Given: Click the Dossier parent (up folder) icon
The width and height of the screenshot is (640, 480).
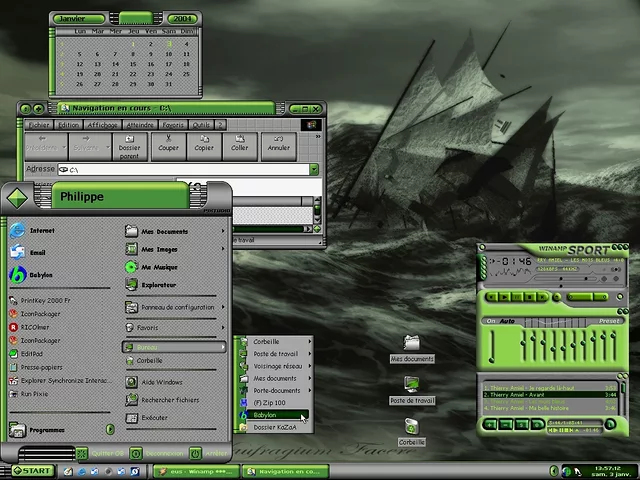Looking at the screenshot, I should pos(129,145).
